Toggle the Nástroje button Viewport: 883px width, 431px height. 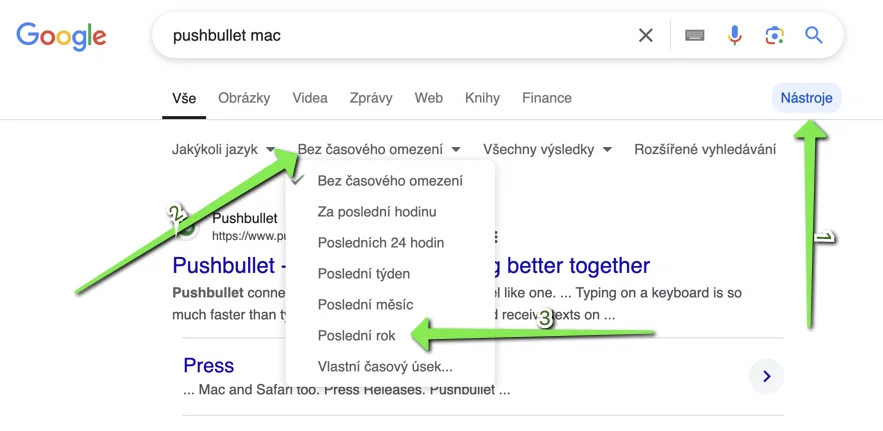pos(806,98)
